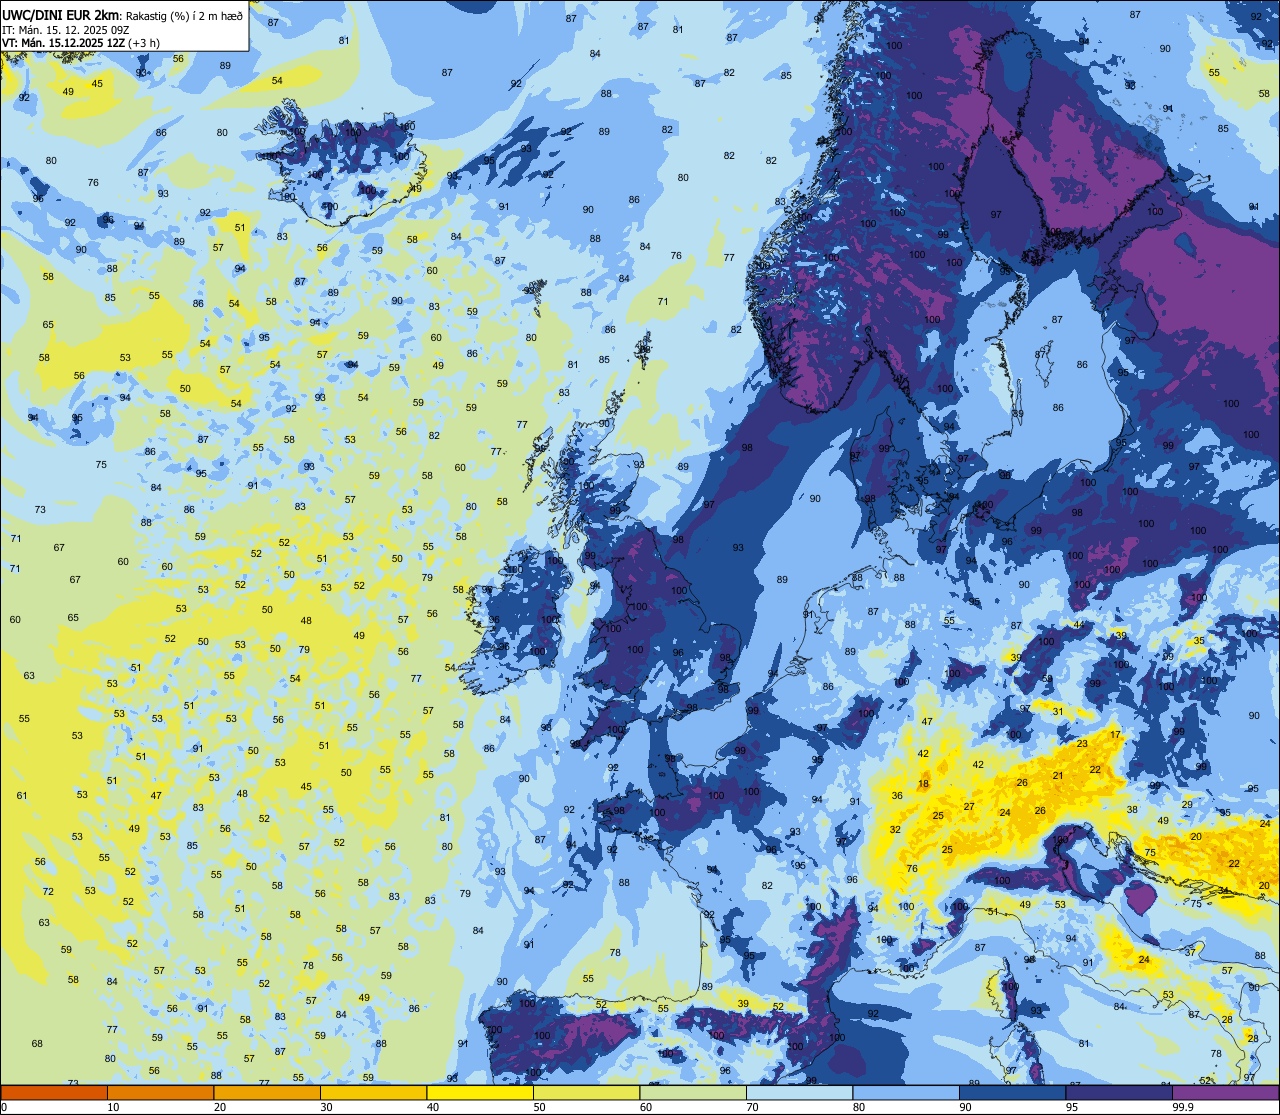Click the legend tick label '10'
The width and height of the screenshot is (1280, 1115).
click(113, 1107)
